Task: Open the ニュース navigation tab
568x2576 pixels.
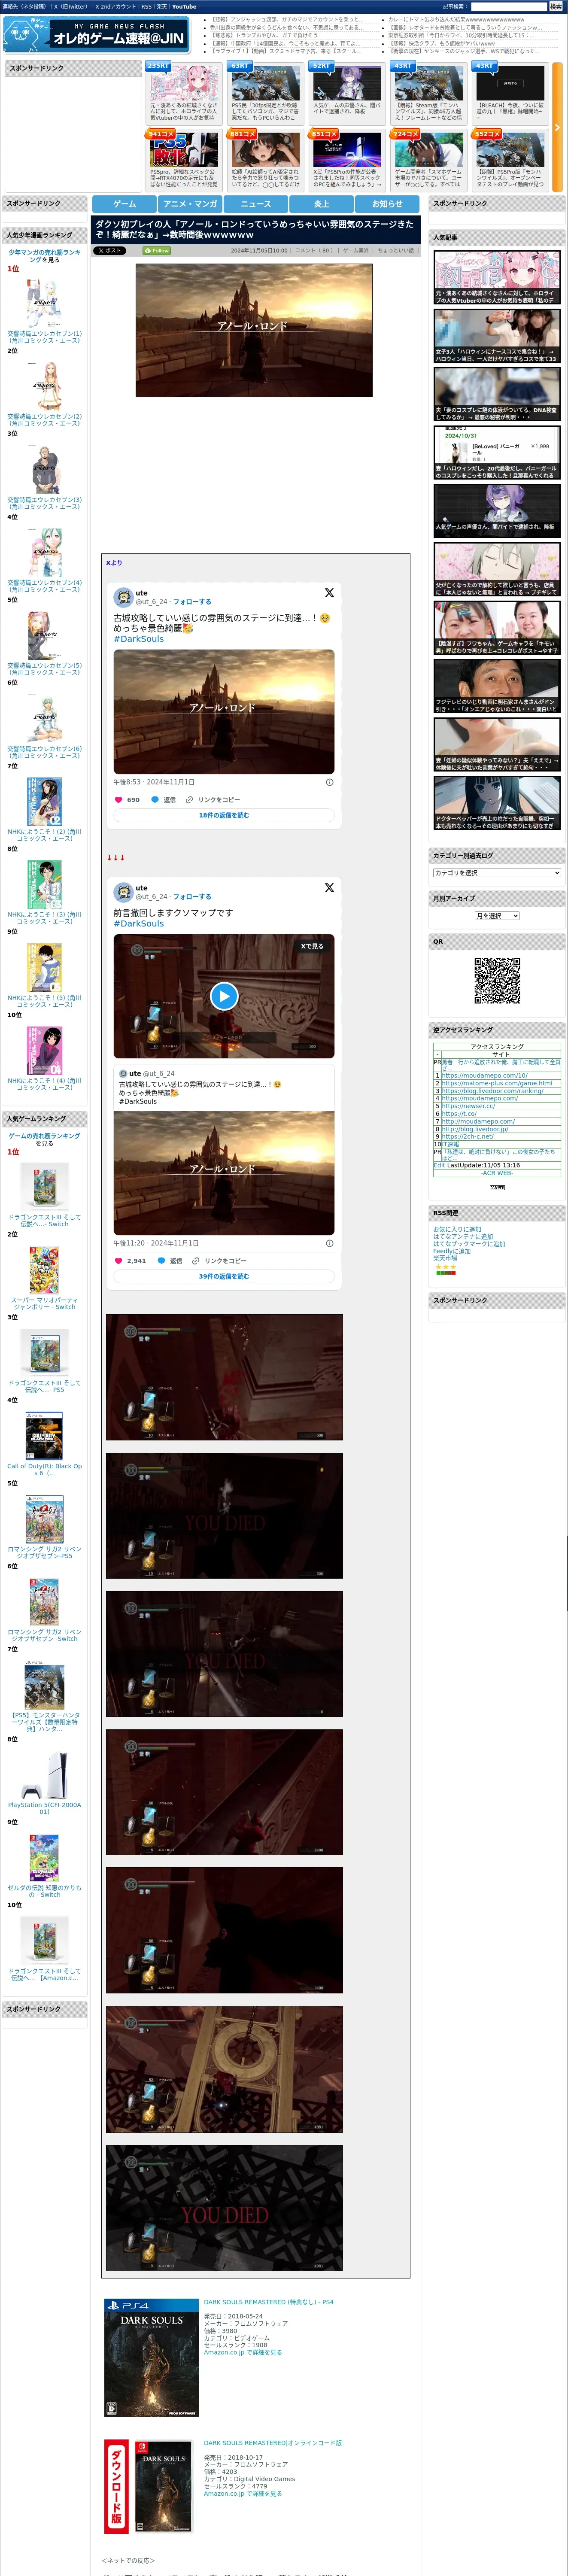Action: click(x=256, y=203)
